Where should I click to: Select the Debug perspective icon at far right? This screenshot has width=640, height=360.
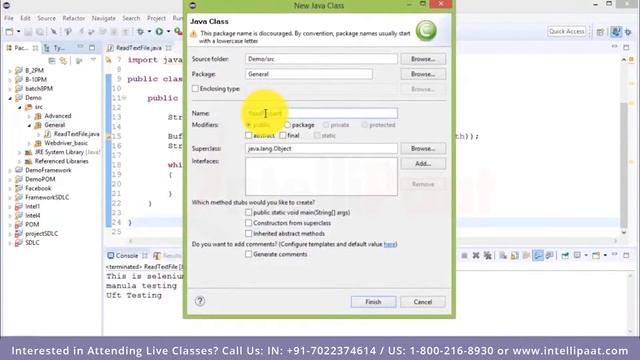pyautogui.click(x=628, y=32)
